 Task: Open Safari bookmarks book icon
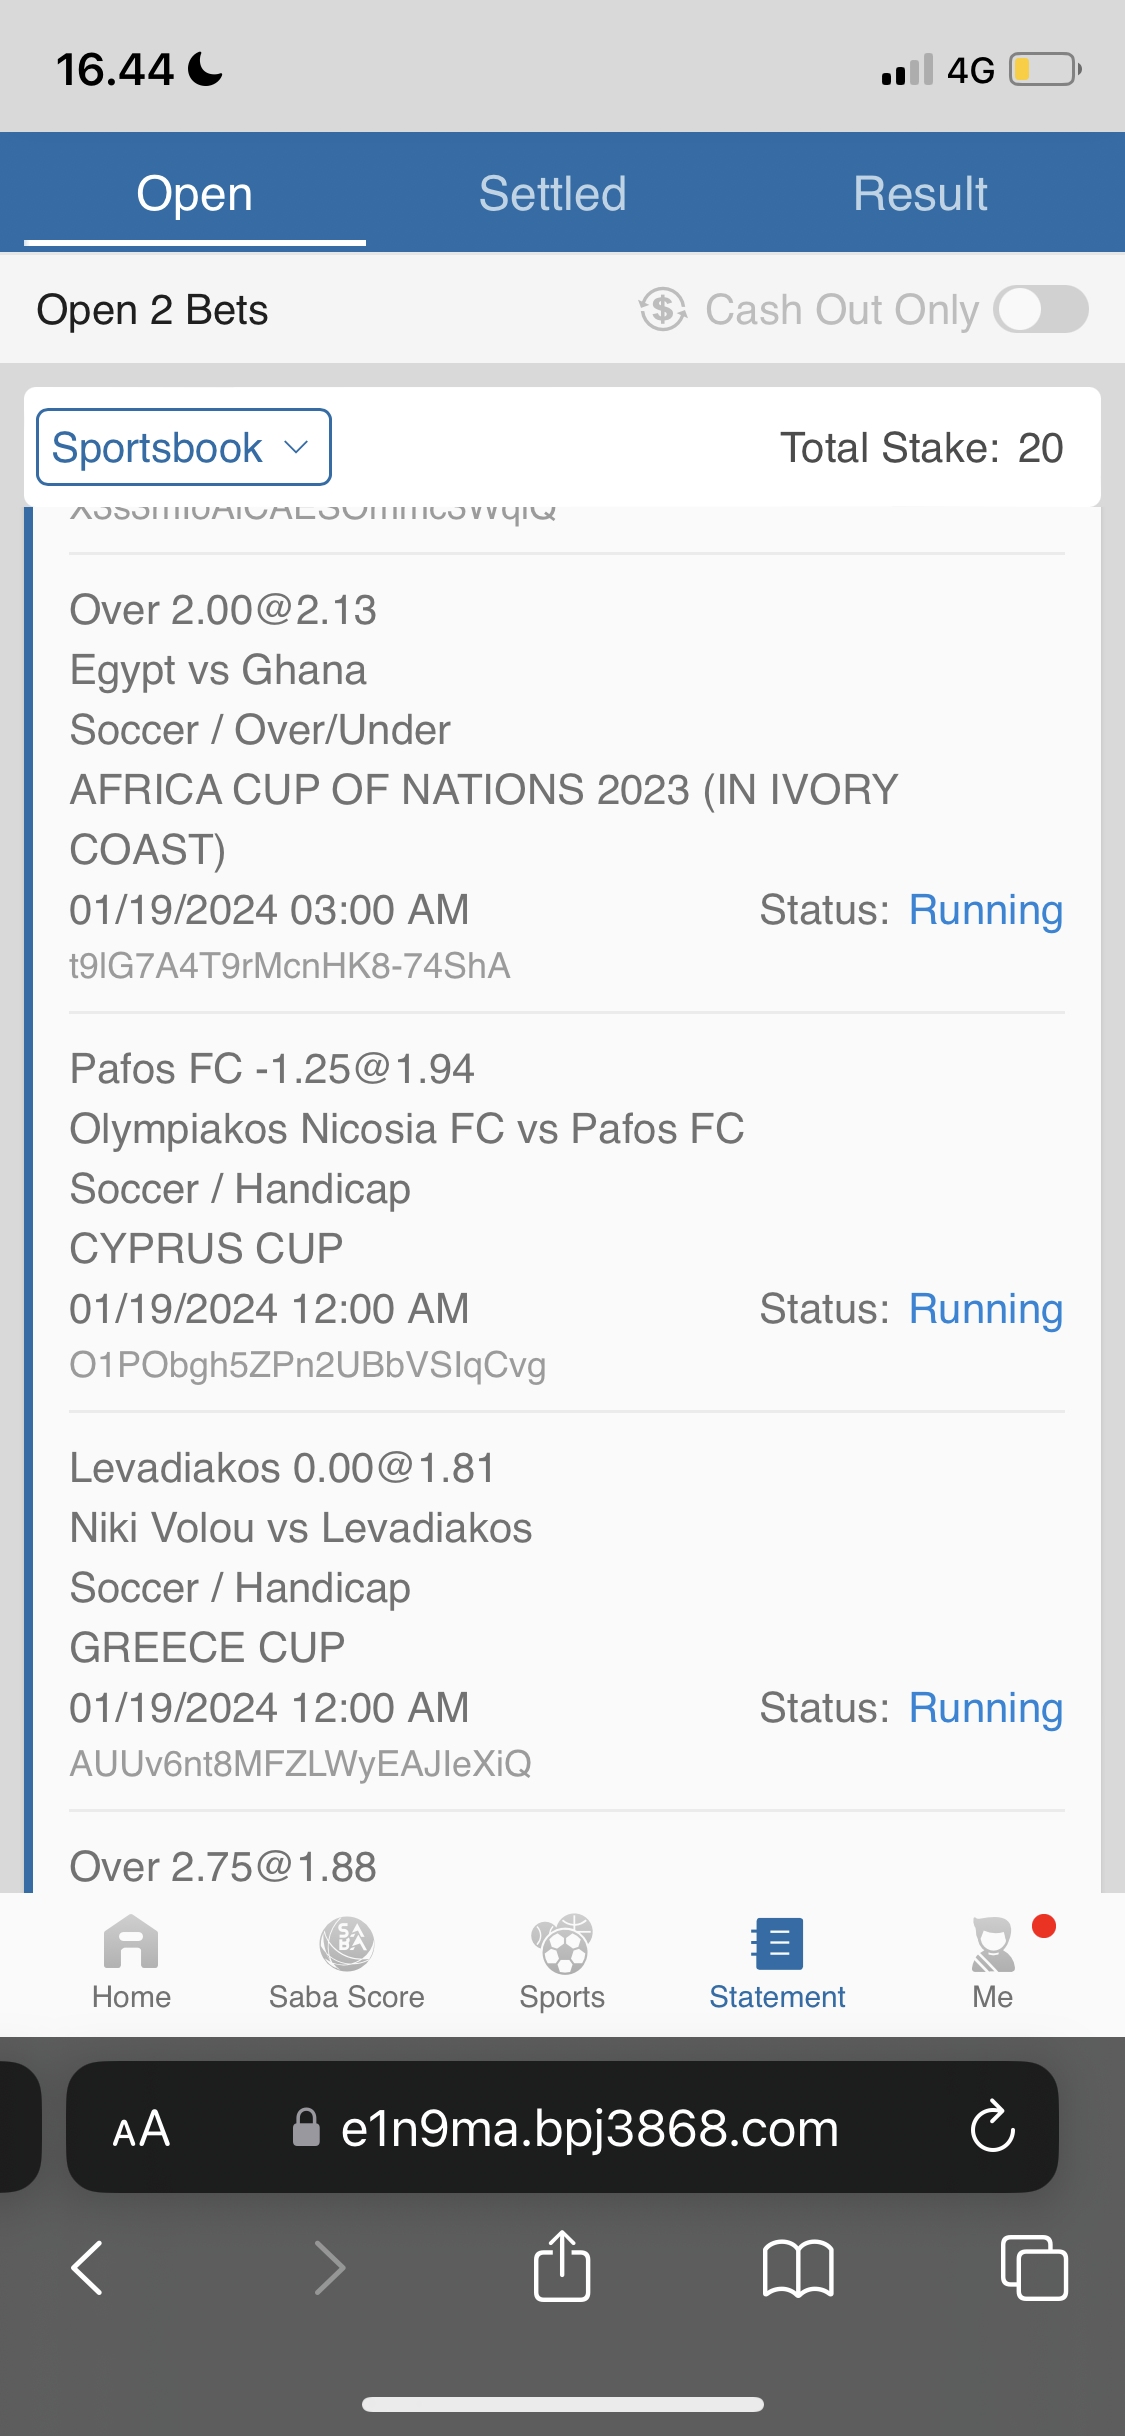tap(797, 2267)
